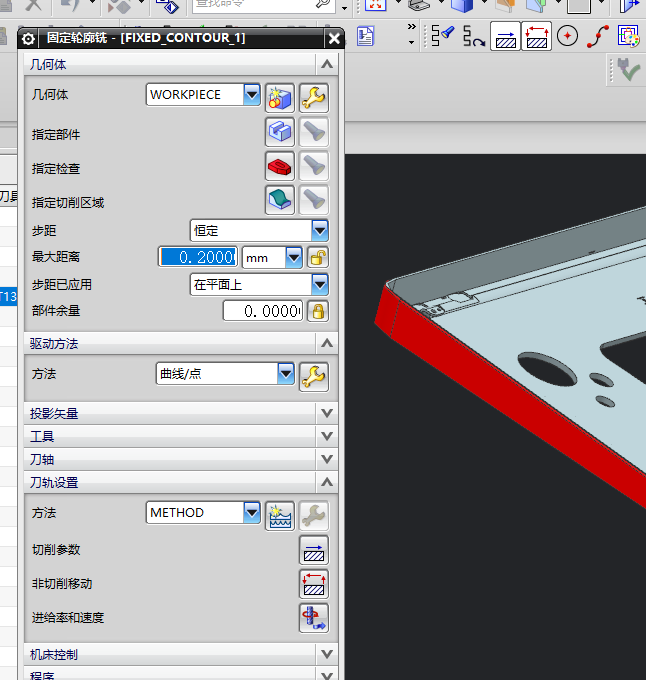
Task: Click the specify cut area (指定切削区域) icon
Action: point(280,200)
